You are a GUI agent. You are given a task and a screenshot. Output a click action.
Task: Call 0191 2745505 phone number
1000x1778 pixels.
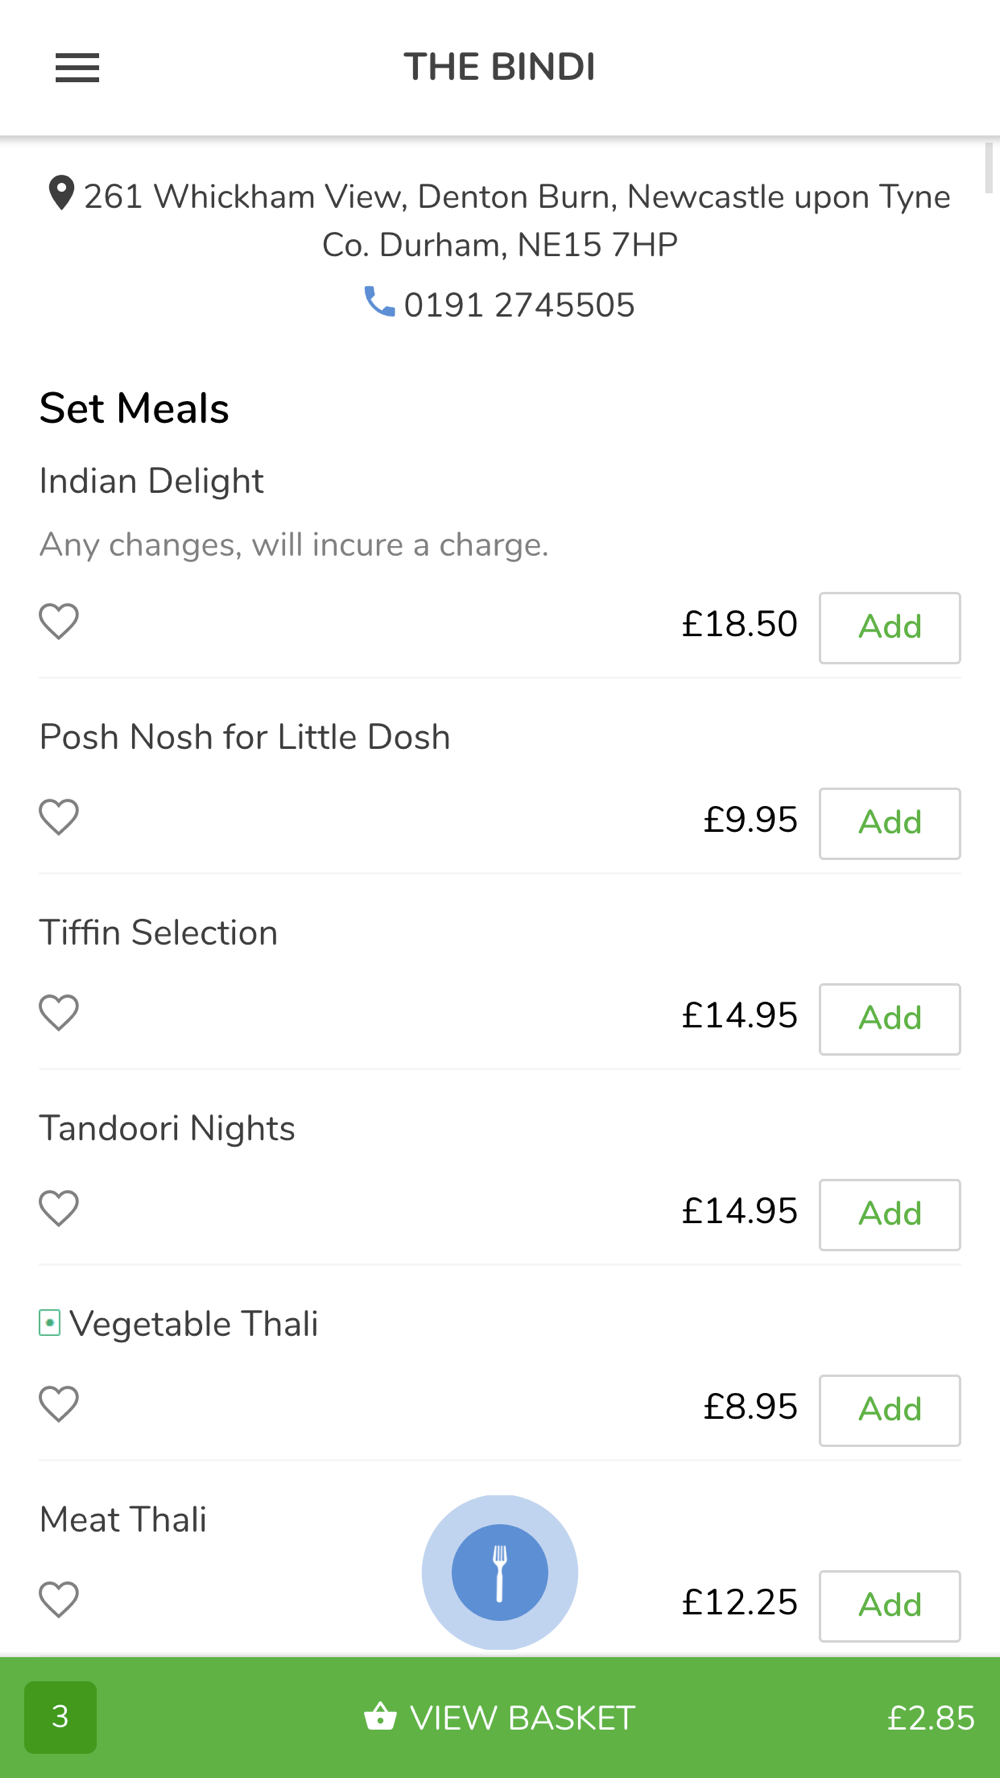point(519,305)
